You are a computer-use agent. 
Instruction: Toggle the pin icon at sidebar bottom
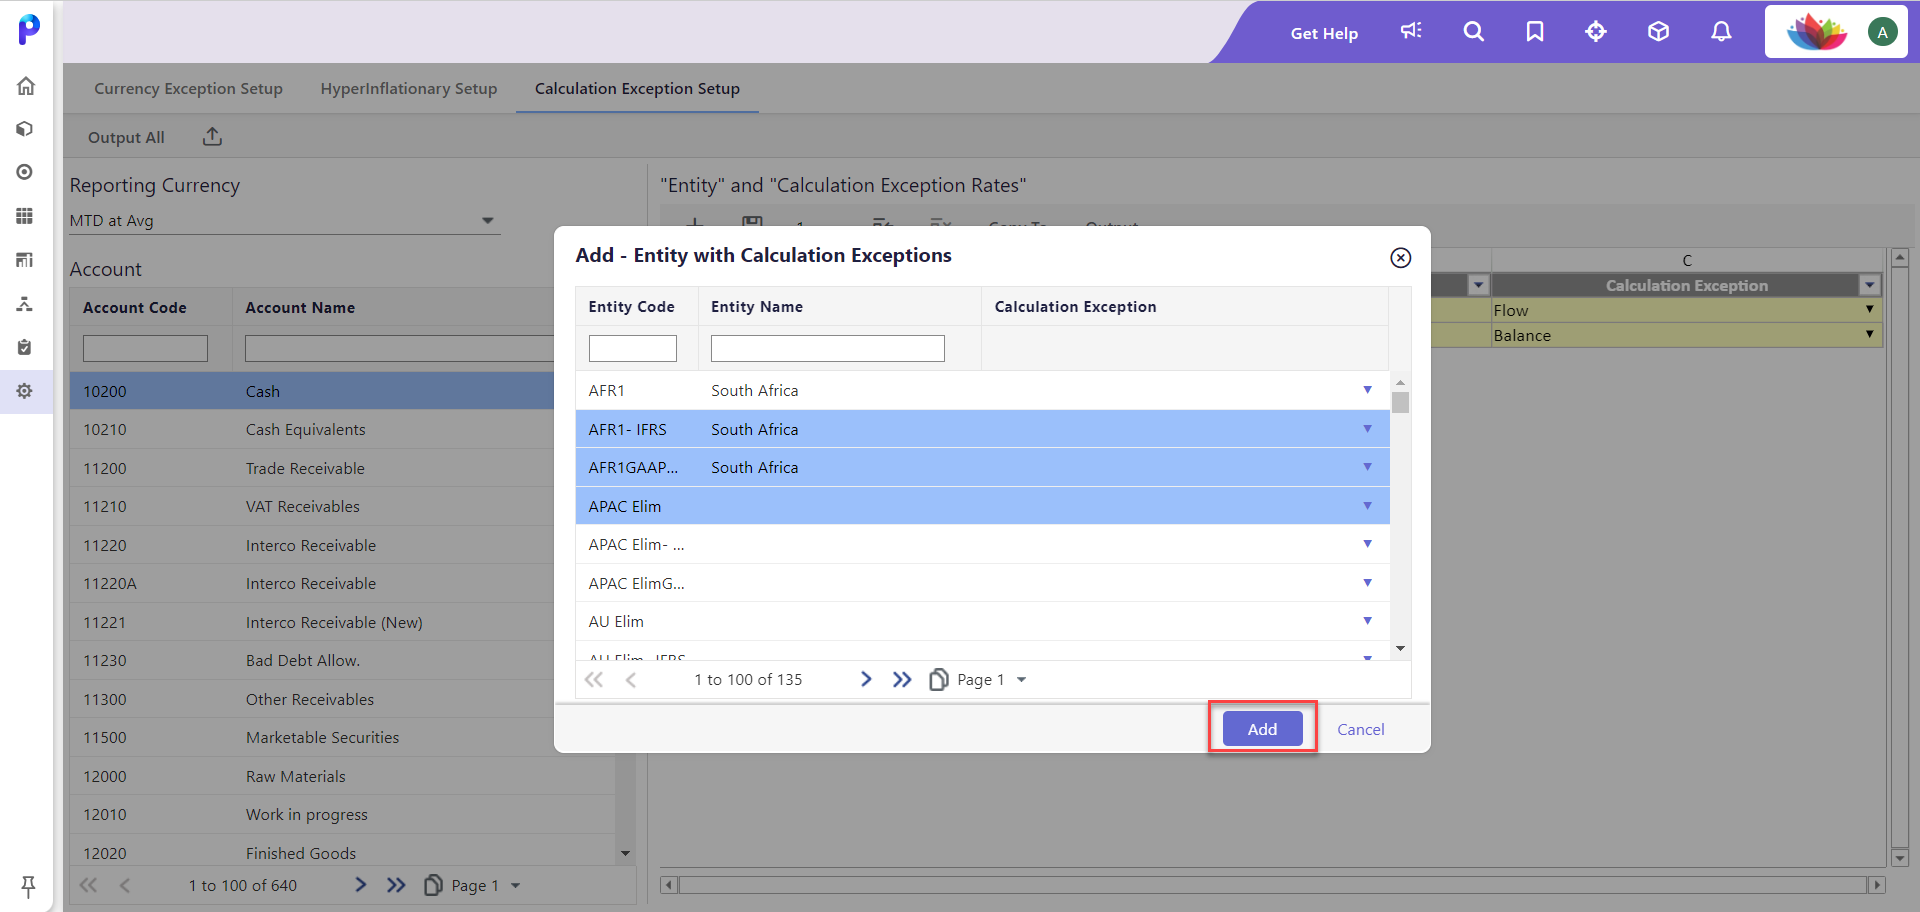[x=28, y=886]
